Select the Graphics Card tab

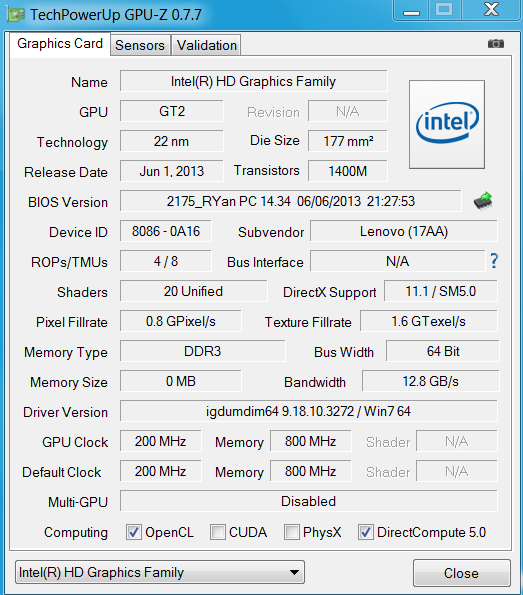pos(60,44)
